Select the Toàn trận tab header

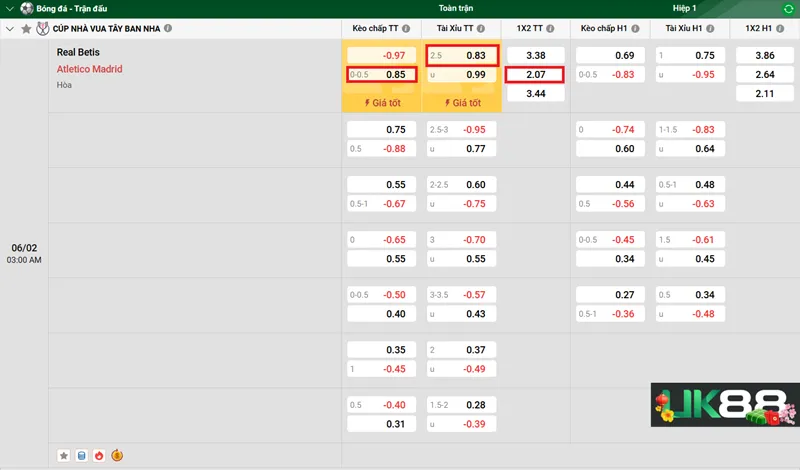[x=455, y=8]
